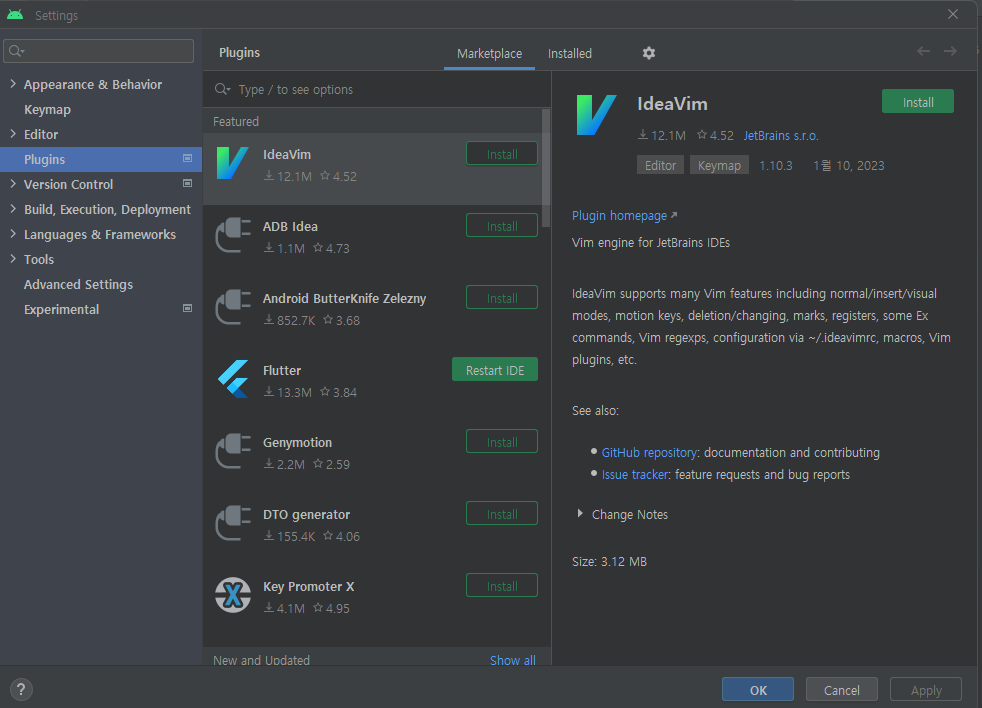982x708 pixels.
Task: Click the Apply button
Action: [926, 690]
